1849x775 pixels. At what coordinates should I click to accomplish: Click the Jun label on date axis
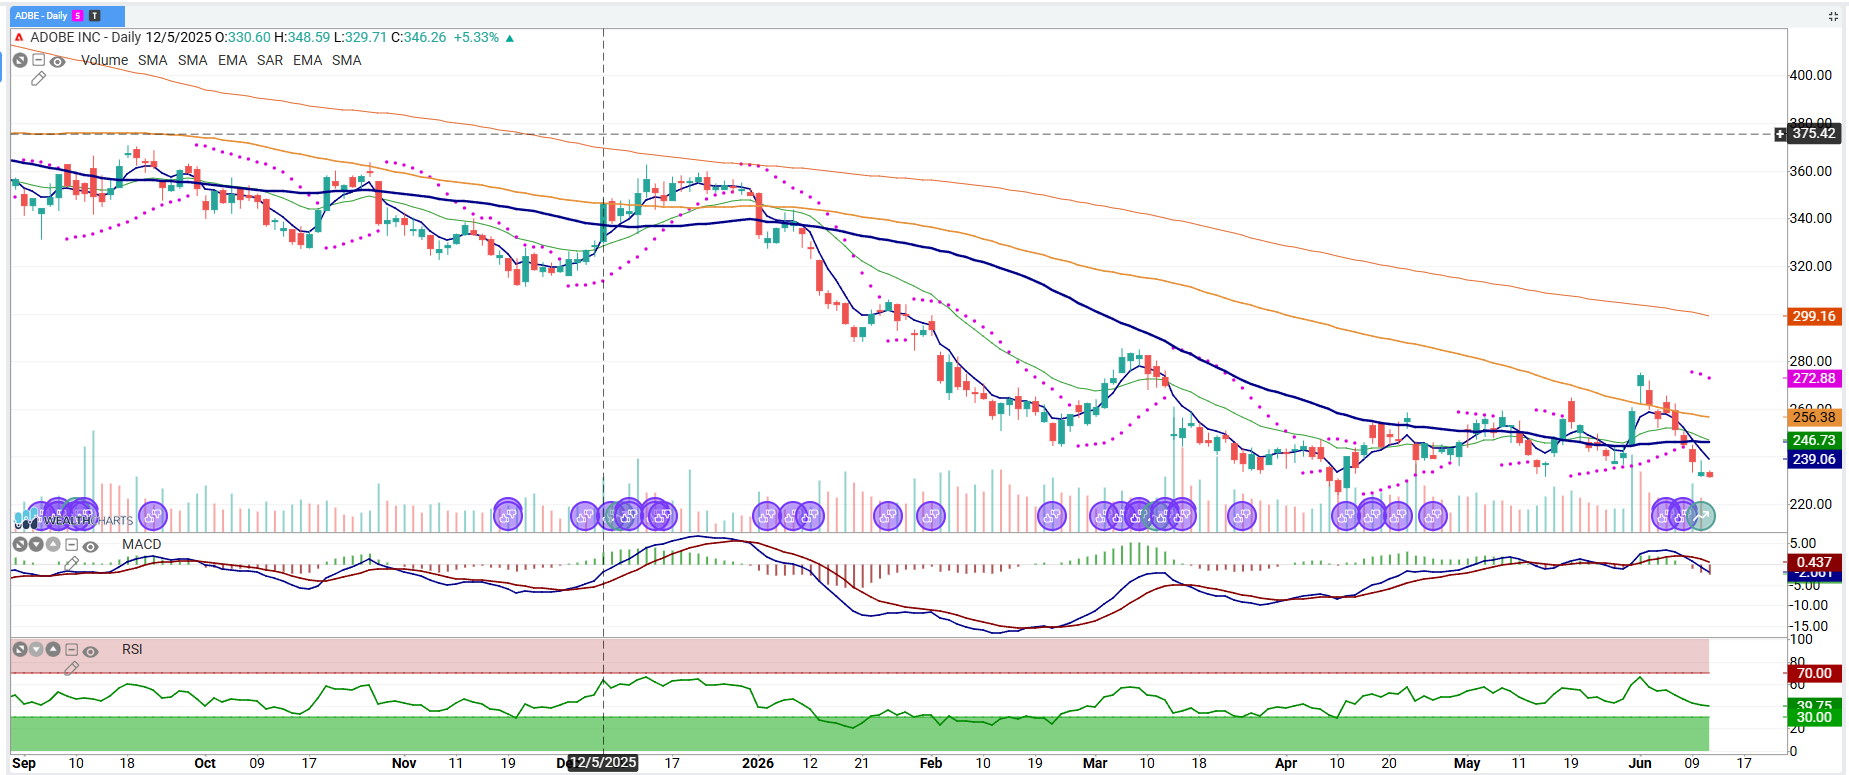pyautogui.click(x=1640, y=763)
